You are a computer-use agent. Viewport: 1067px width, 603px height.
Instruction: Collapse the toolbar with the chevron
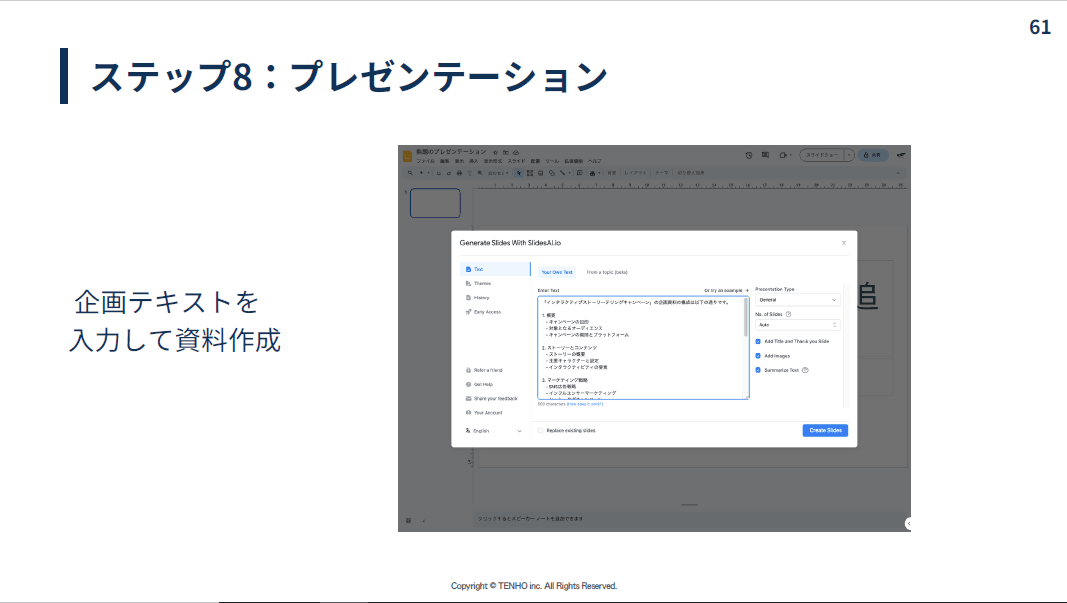[x=898, y=173]
